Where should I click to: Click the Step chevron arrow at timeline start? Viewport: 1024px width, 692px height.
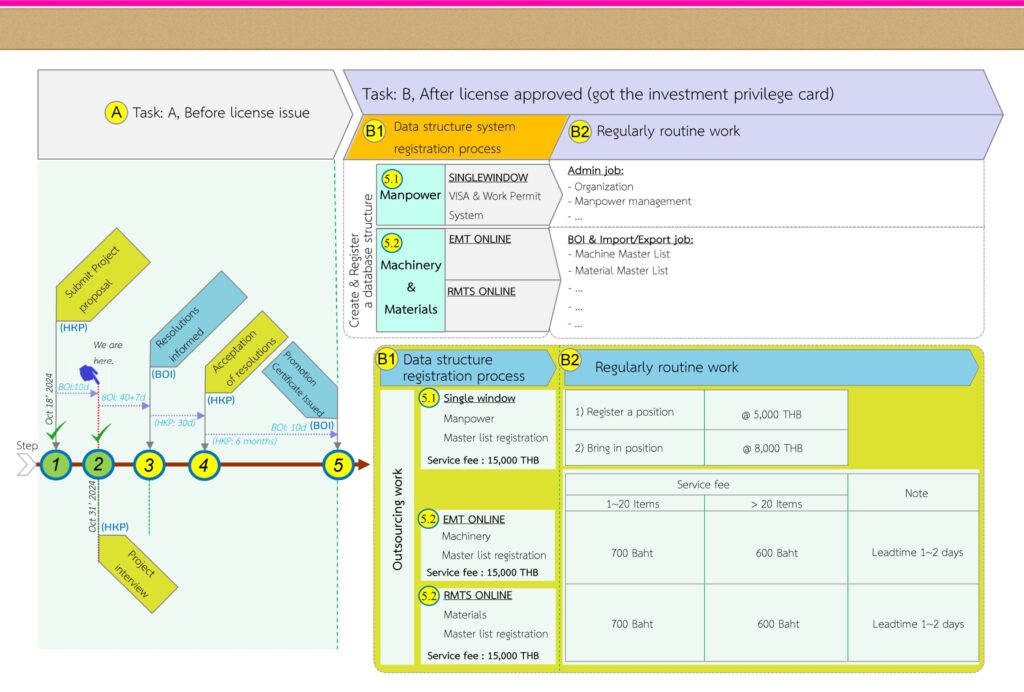click(x=26, y=465)
